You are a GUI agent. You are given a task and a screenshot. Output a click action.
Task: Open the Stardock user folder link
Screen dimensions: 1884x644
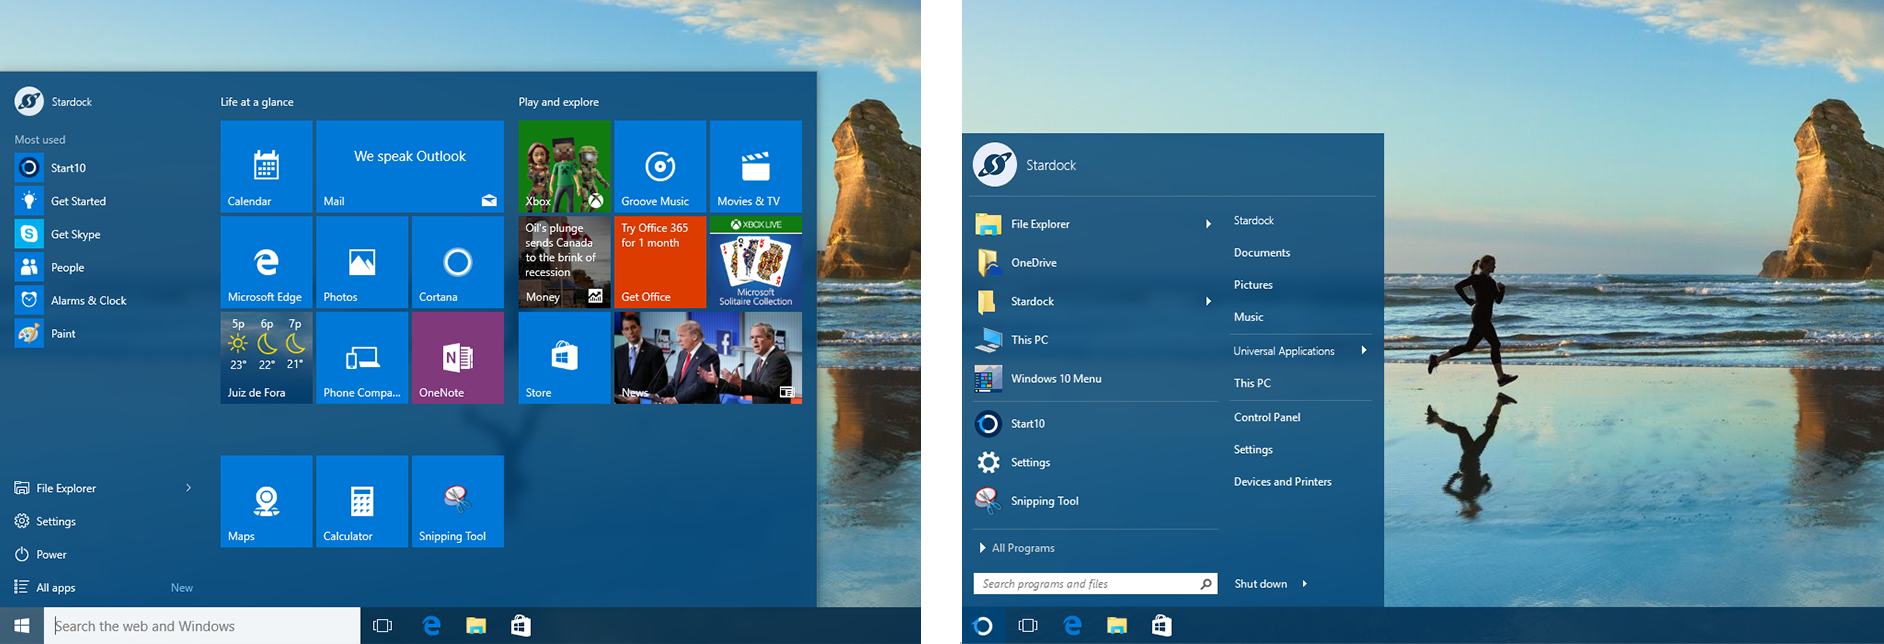point(1254,221)
